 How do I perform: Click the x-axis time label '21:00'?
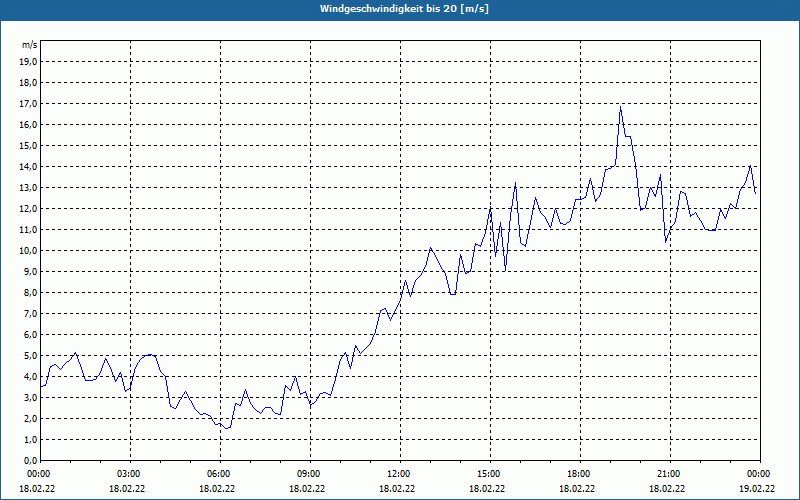(x=670, y=474)
